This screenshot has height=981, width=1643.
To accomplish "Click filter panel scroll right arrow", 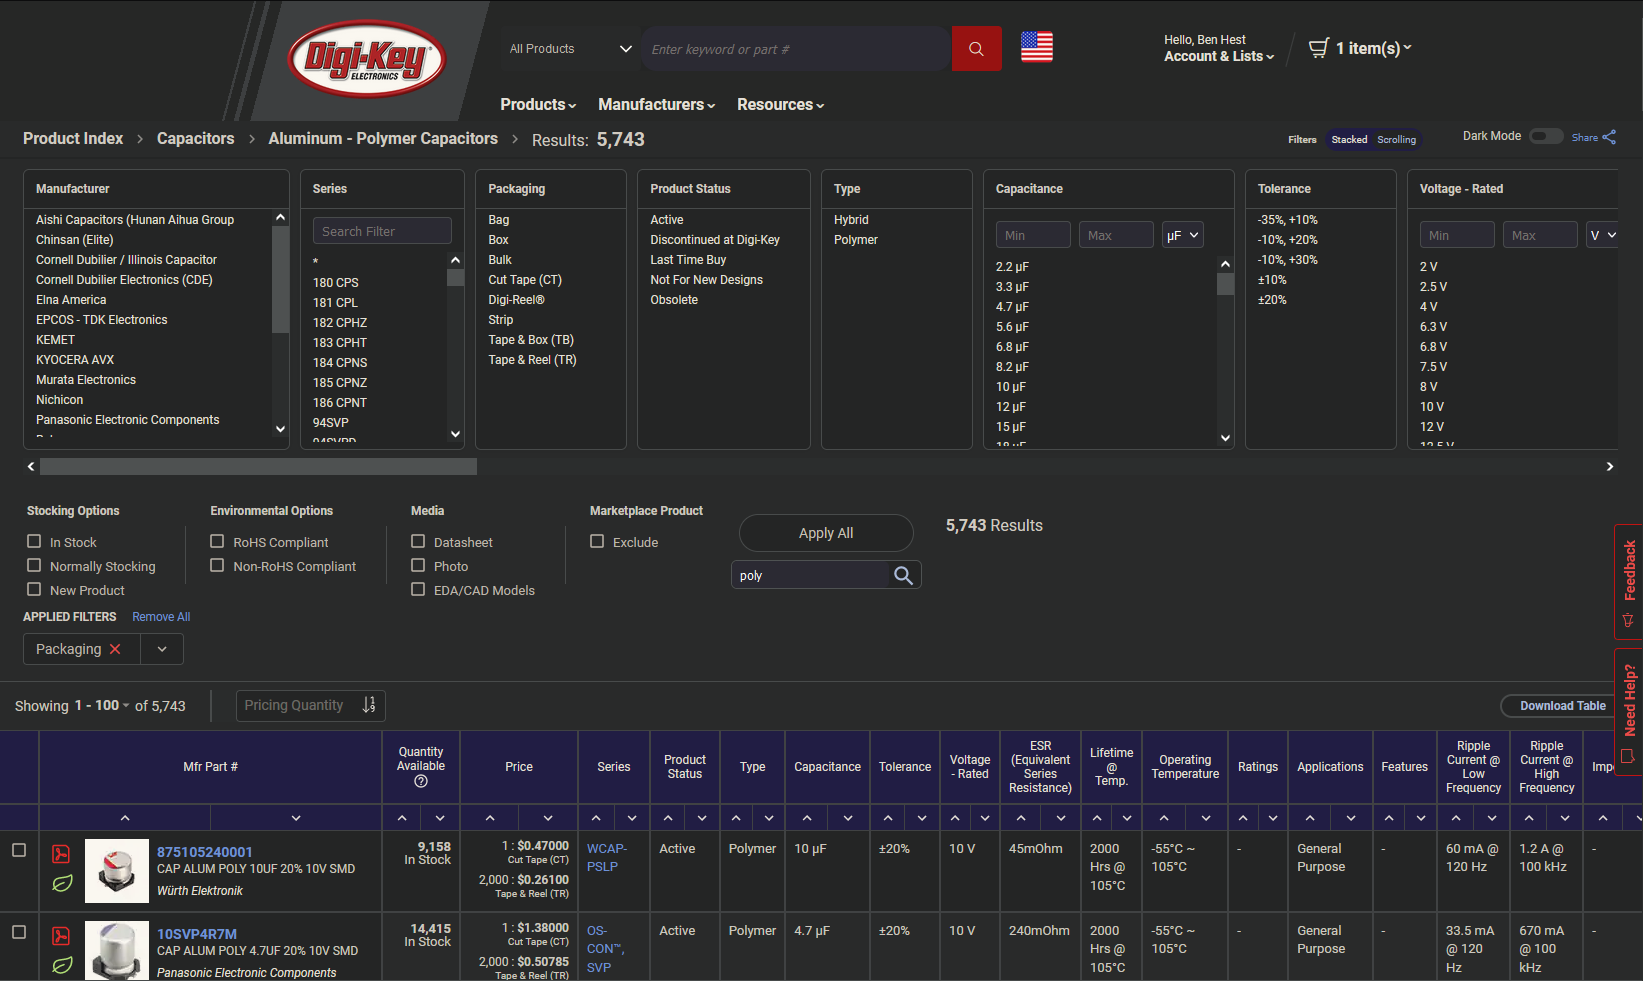I will point(1609,467).
